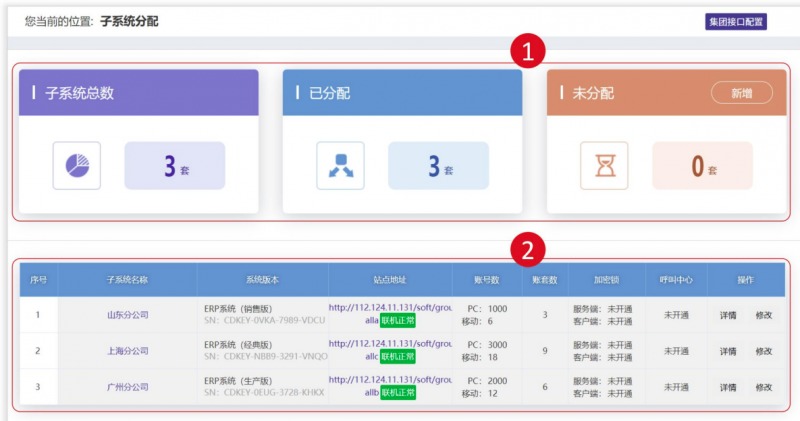Open 集团接口配置 at top right
Screen dimensions: 800x421
click(x=735, y=21)
